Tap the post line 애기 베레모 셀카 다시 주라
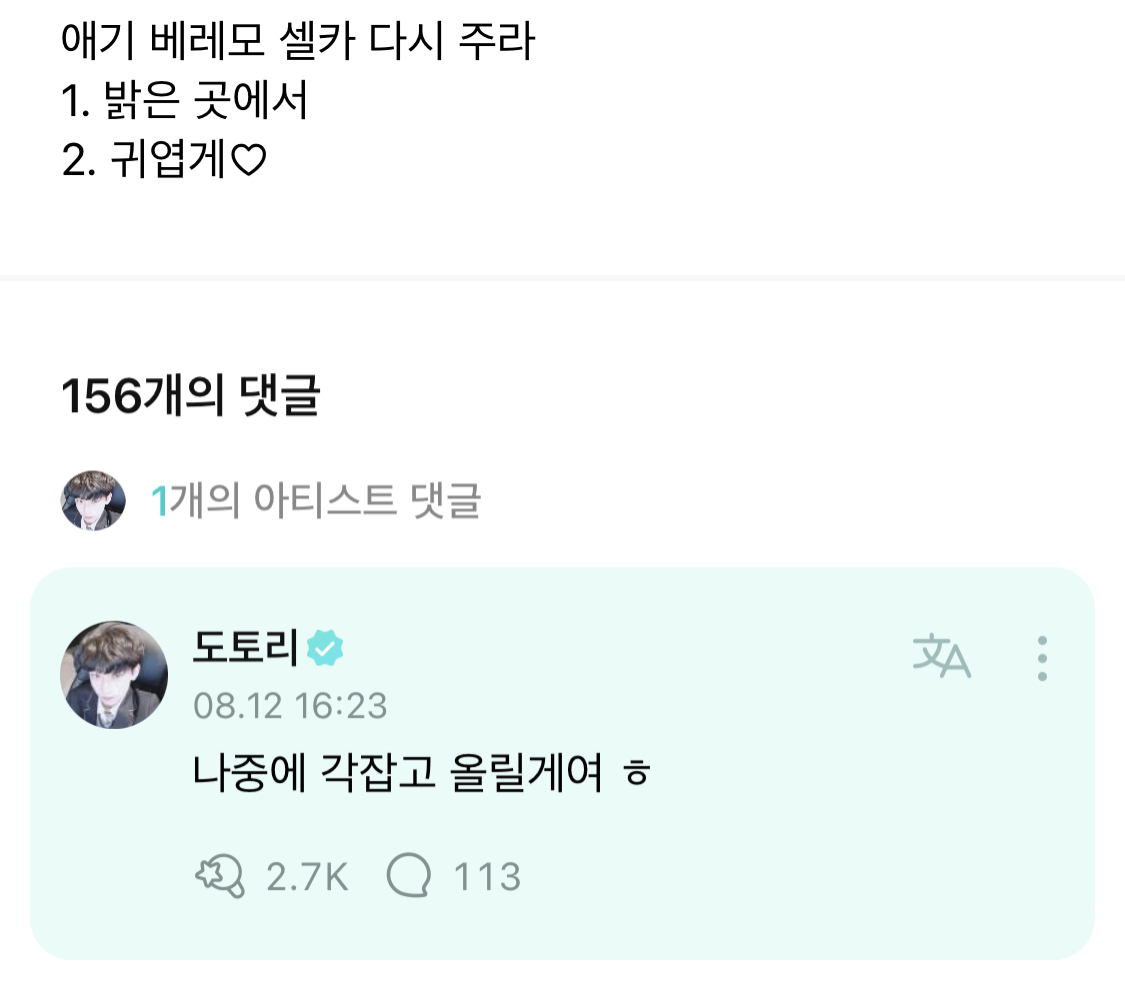 point(297,43)
